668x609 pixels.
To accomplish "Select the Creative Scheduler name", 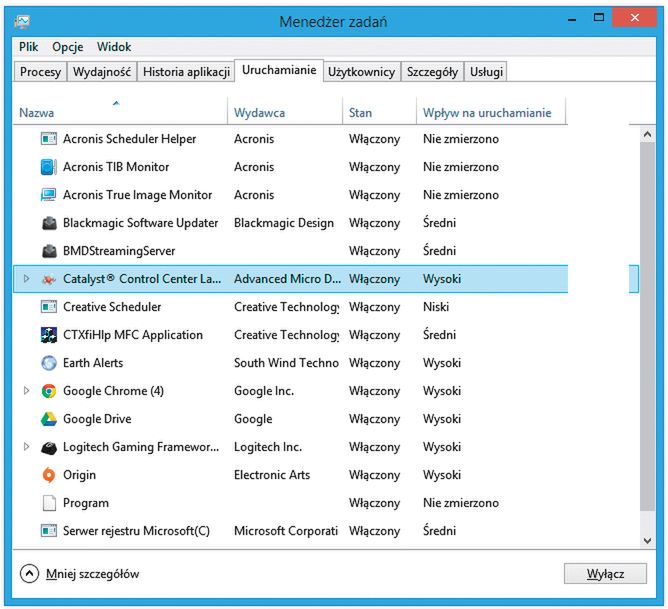I will 112,307.
